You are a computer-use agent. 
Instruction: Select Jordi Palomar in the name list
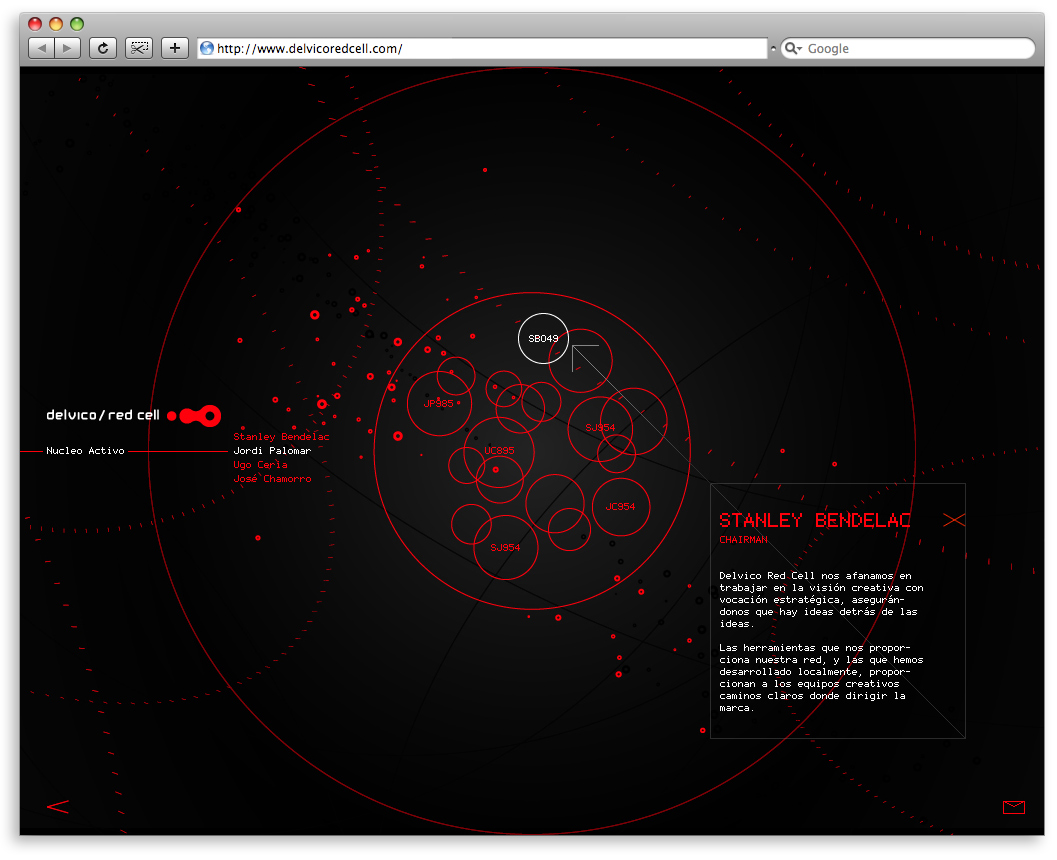point(272,451)
